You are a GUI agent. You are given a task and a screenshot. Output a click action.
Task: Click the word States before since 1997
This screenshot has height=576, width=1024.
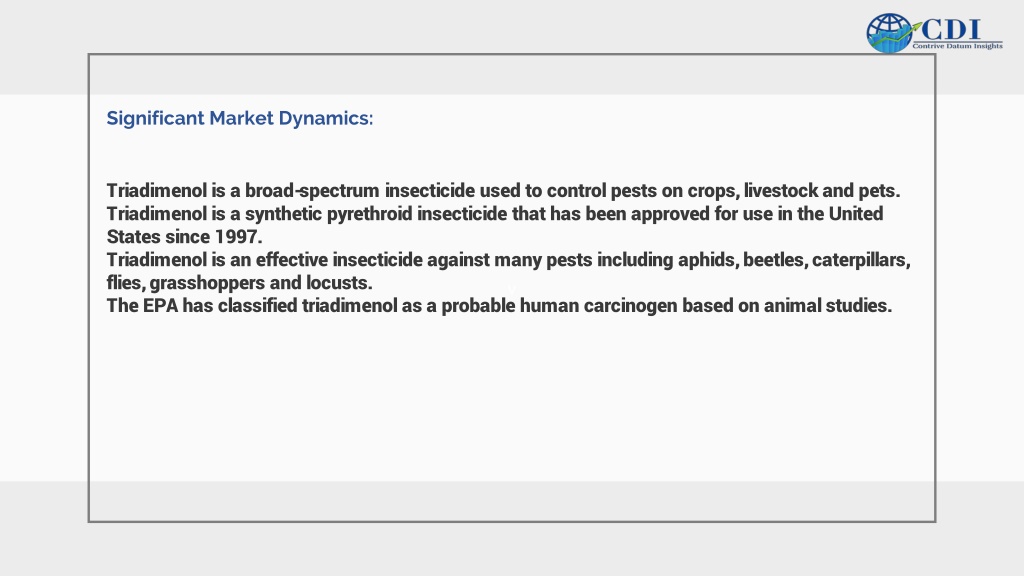click(133, 236)
